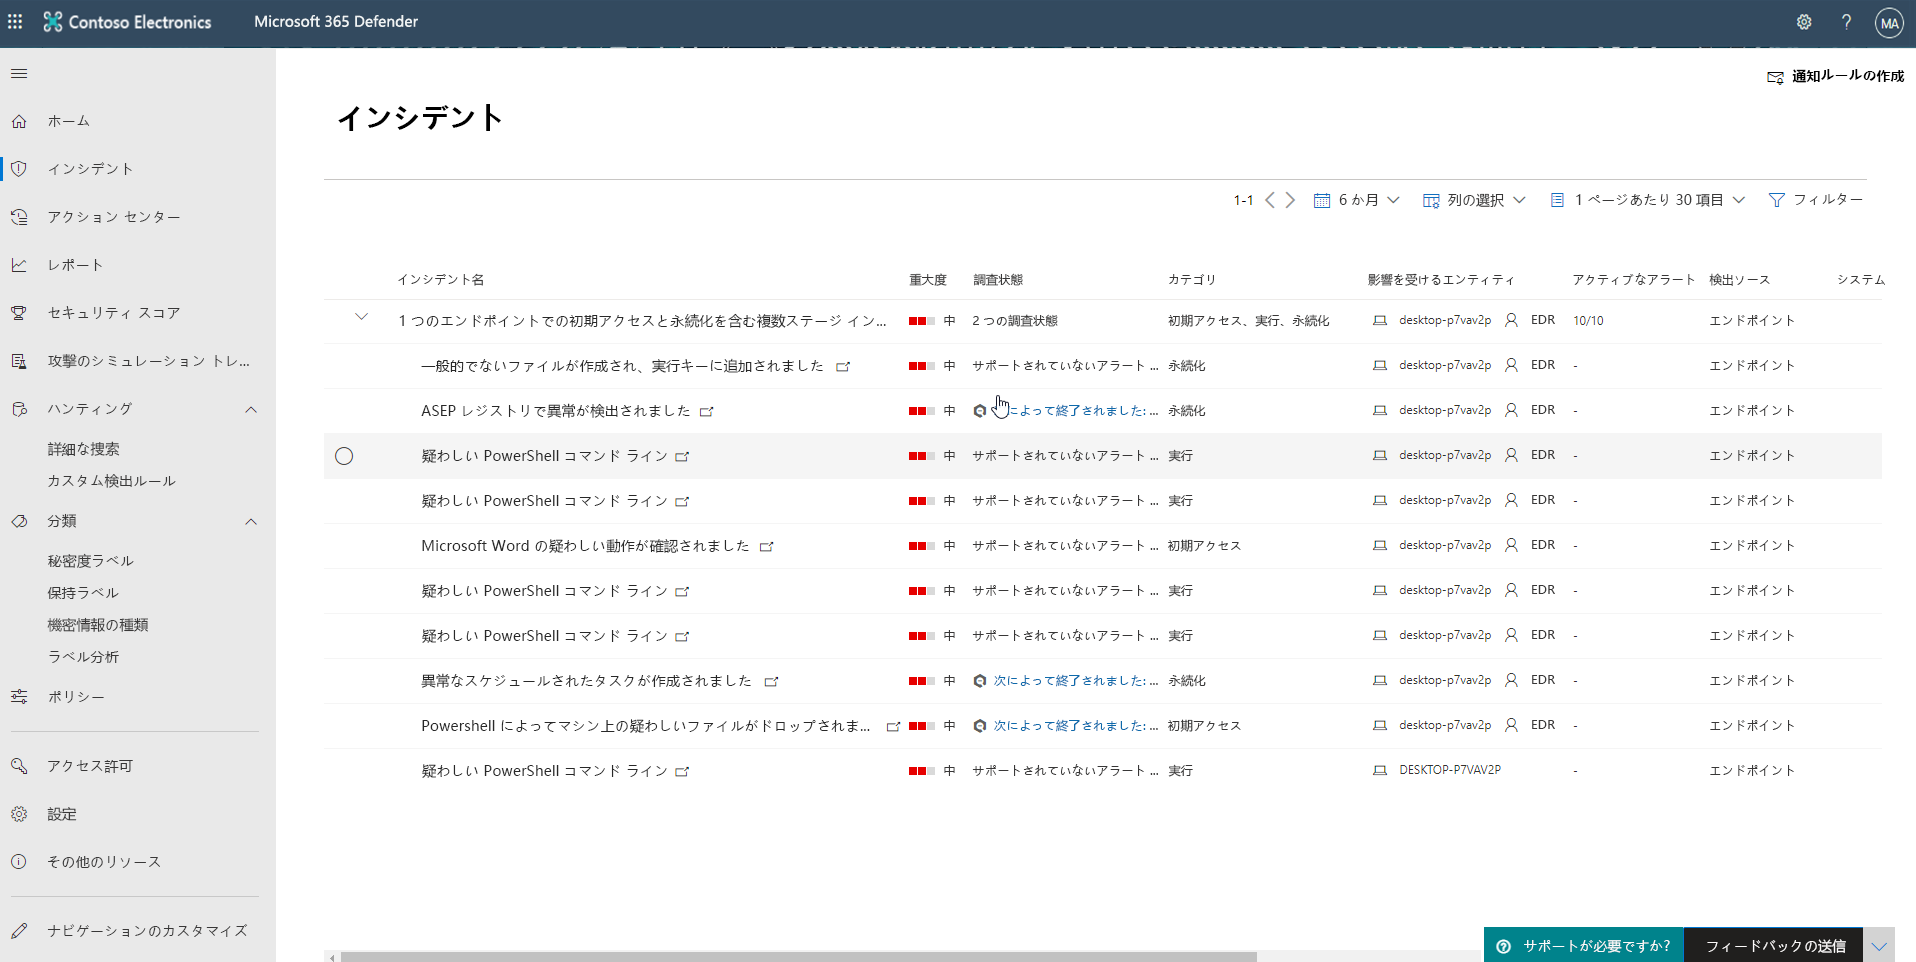The image size is (1916, 962).
Task: Open the Help question mark icon
Action: pyautogui.click(x=1847, y=21)
